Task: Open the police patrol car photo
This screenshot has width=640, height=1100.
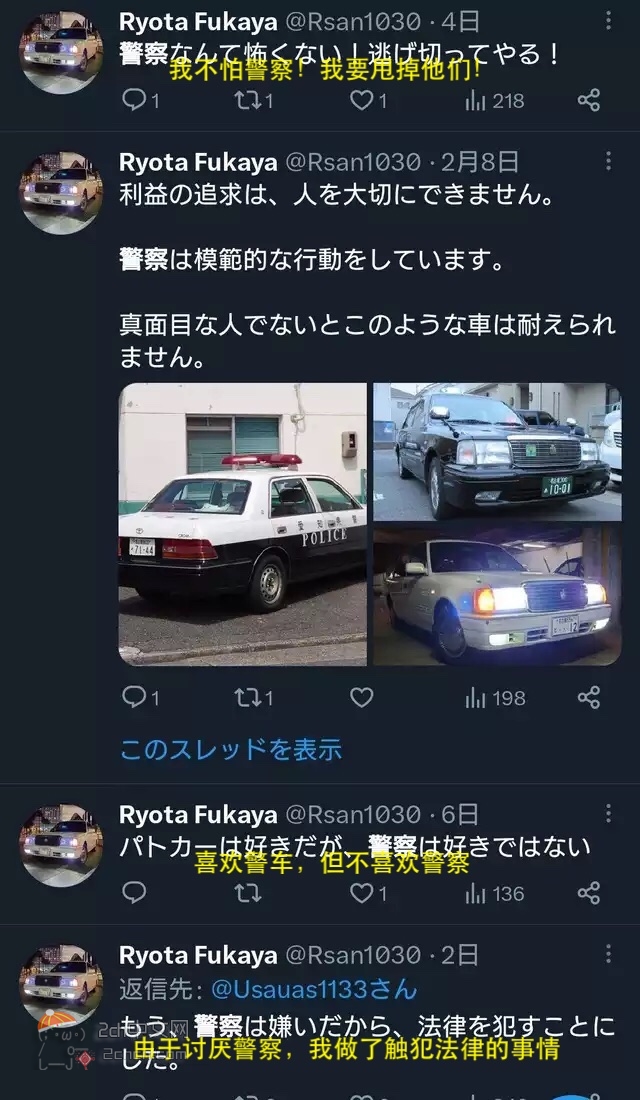Action: (243, 524)
